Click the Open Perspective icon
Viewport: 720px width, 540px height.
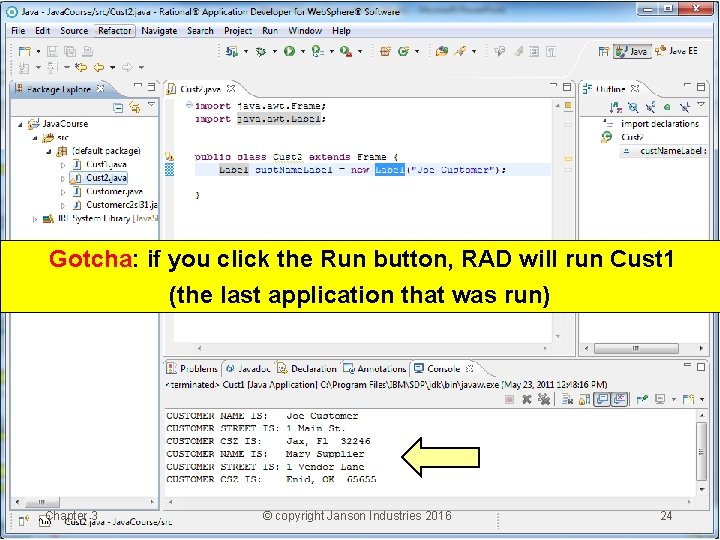click(x=604, y=51)
